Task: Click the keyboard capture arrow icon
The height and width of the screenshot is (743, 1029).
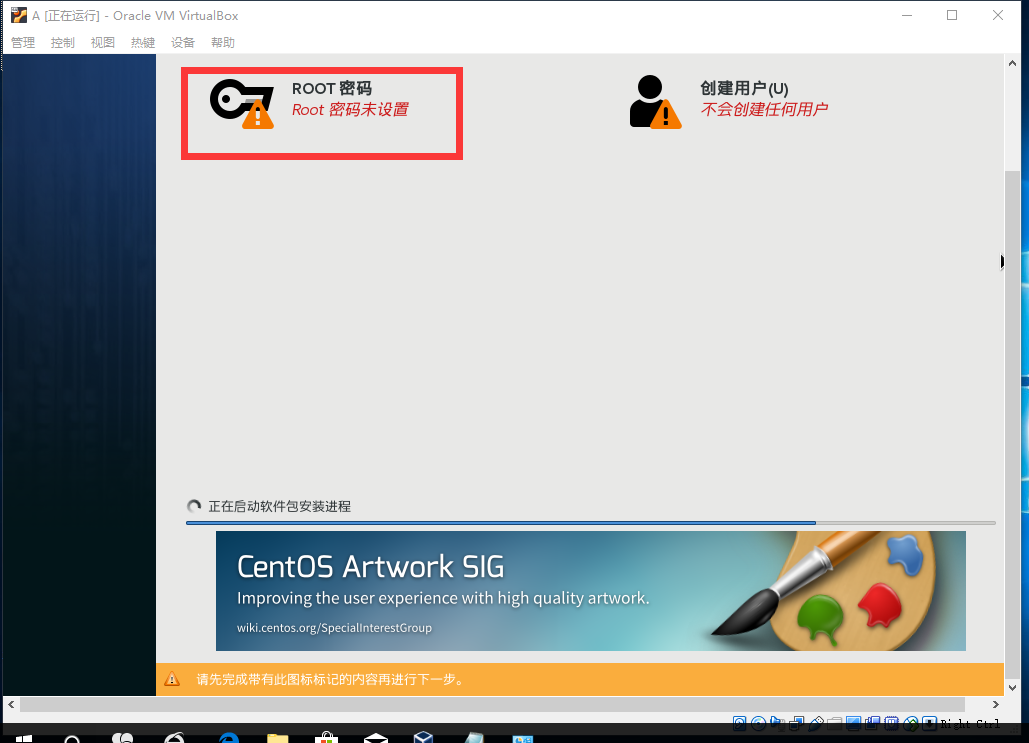Action: click(929, 723)
